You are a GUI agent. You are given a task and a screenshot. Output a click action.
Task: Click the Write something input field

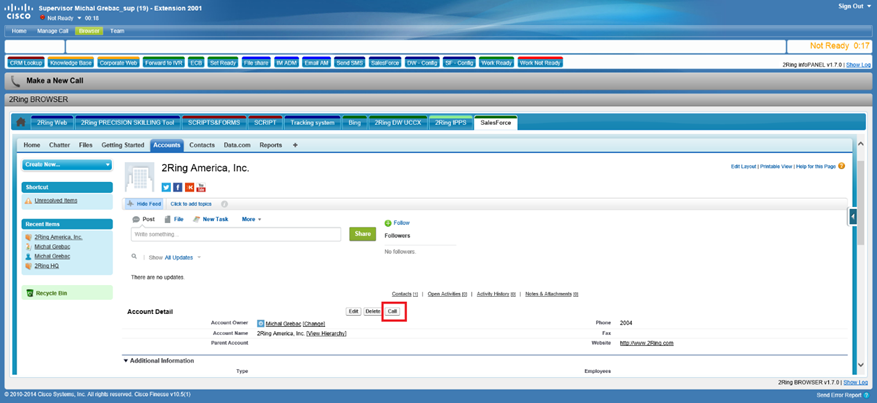[x=237, y=234]
